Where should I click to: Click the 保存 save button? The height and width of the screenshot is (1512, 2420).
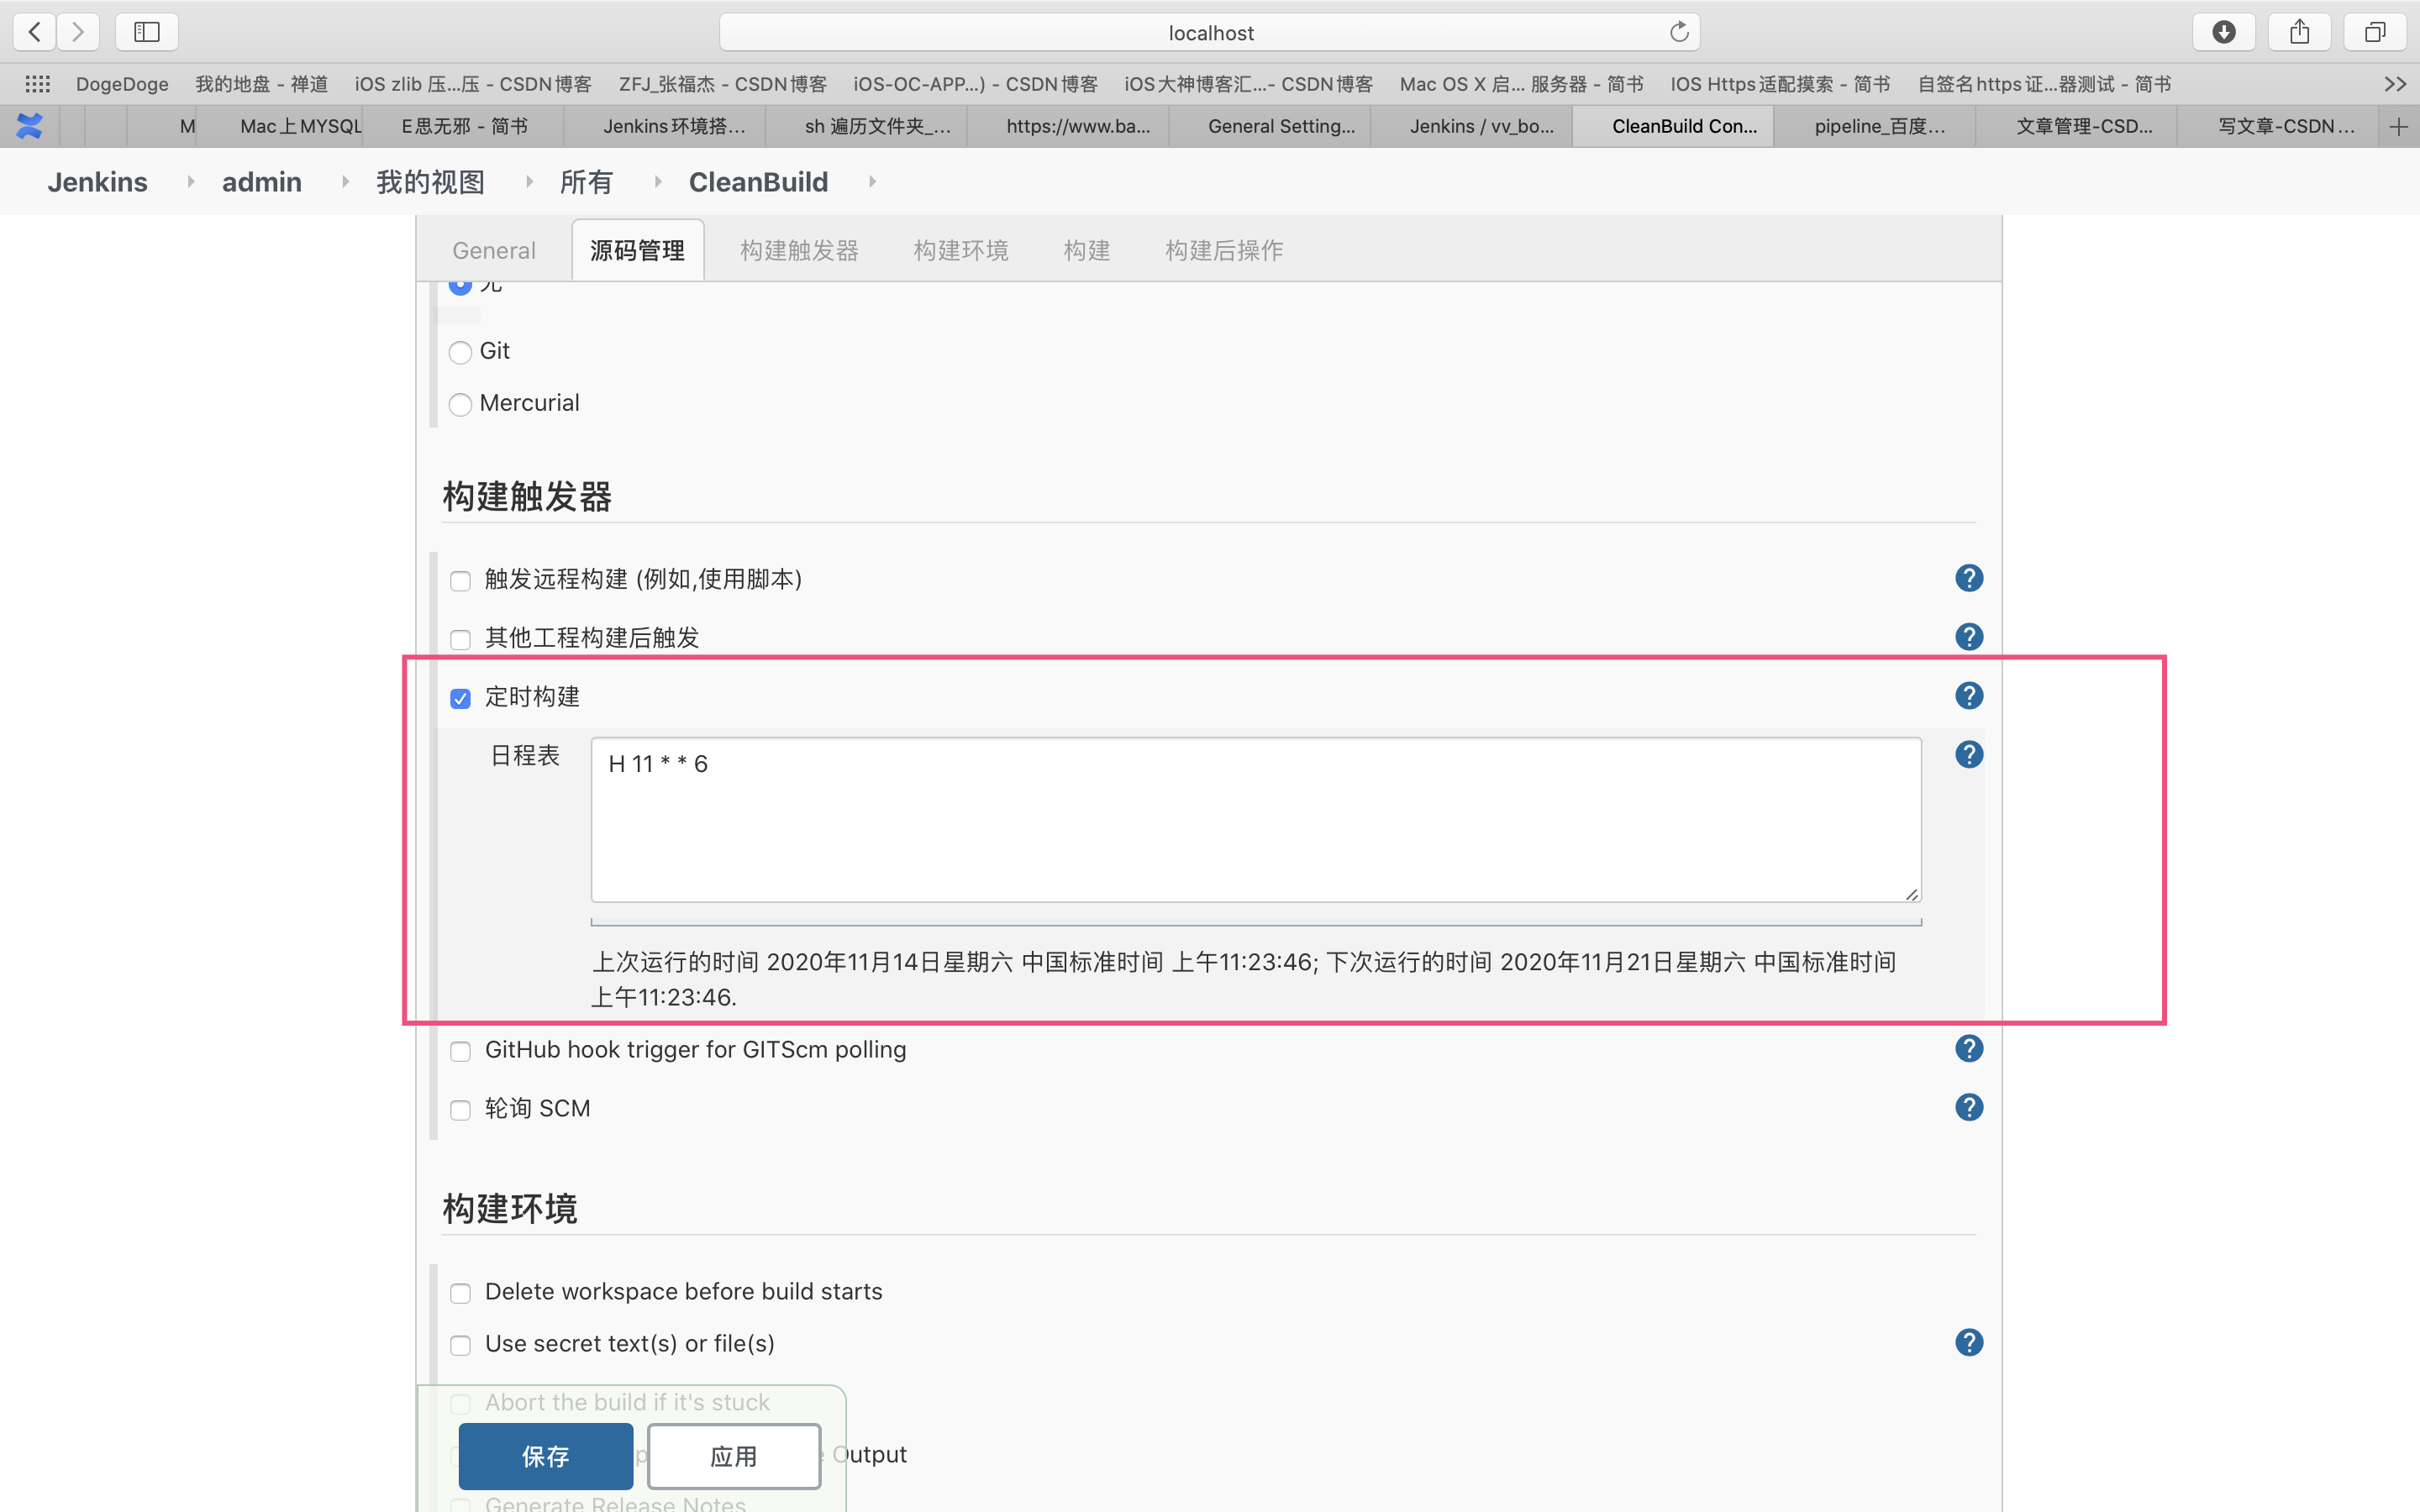click(x=545, y=1456)
